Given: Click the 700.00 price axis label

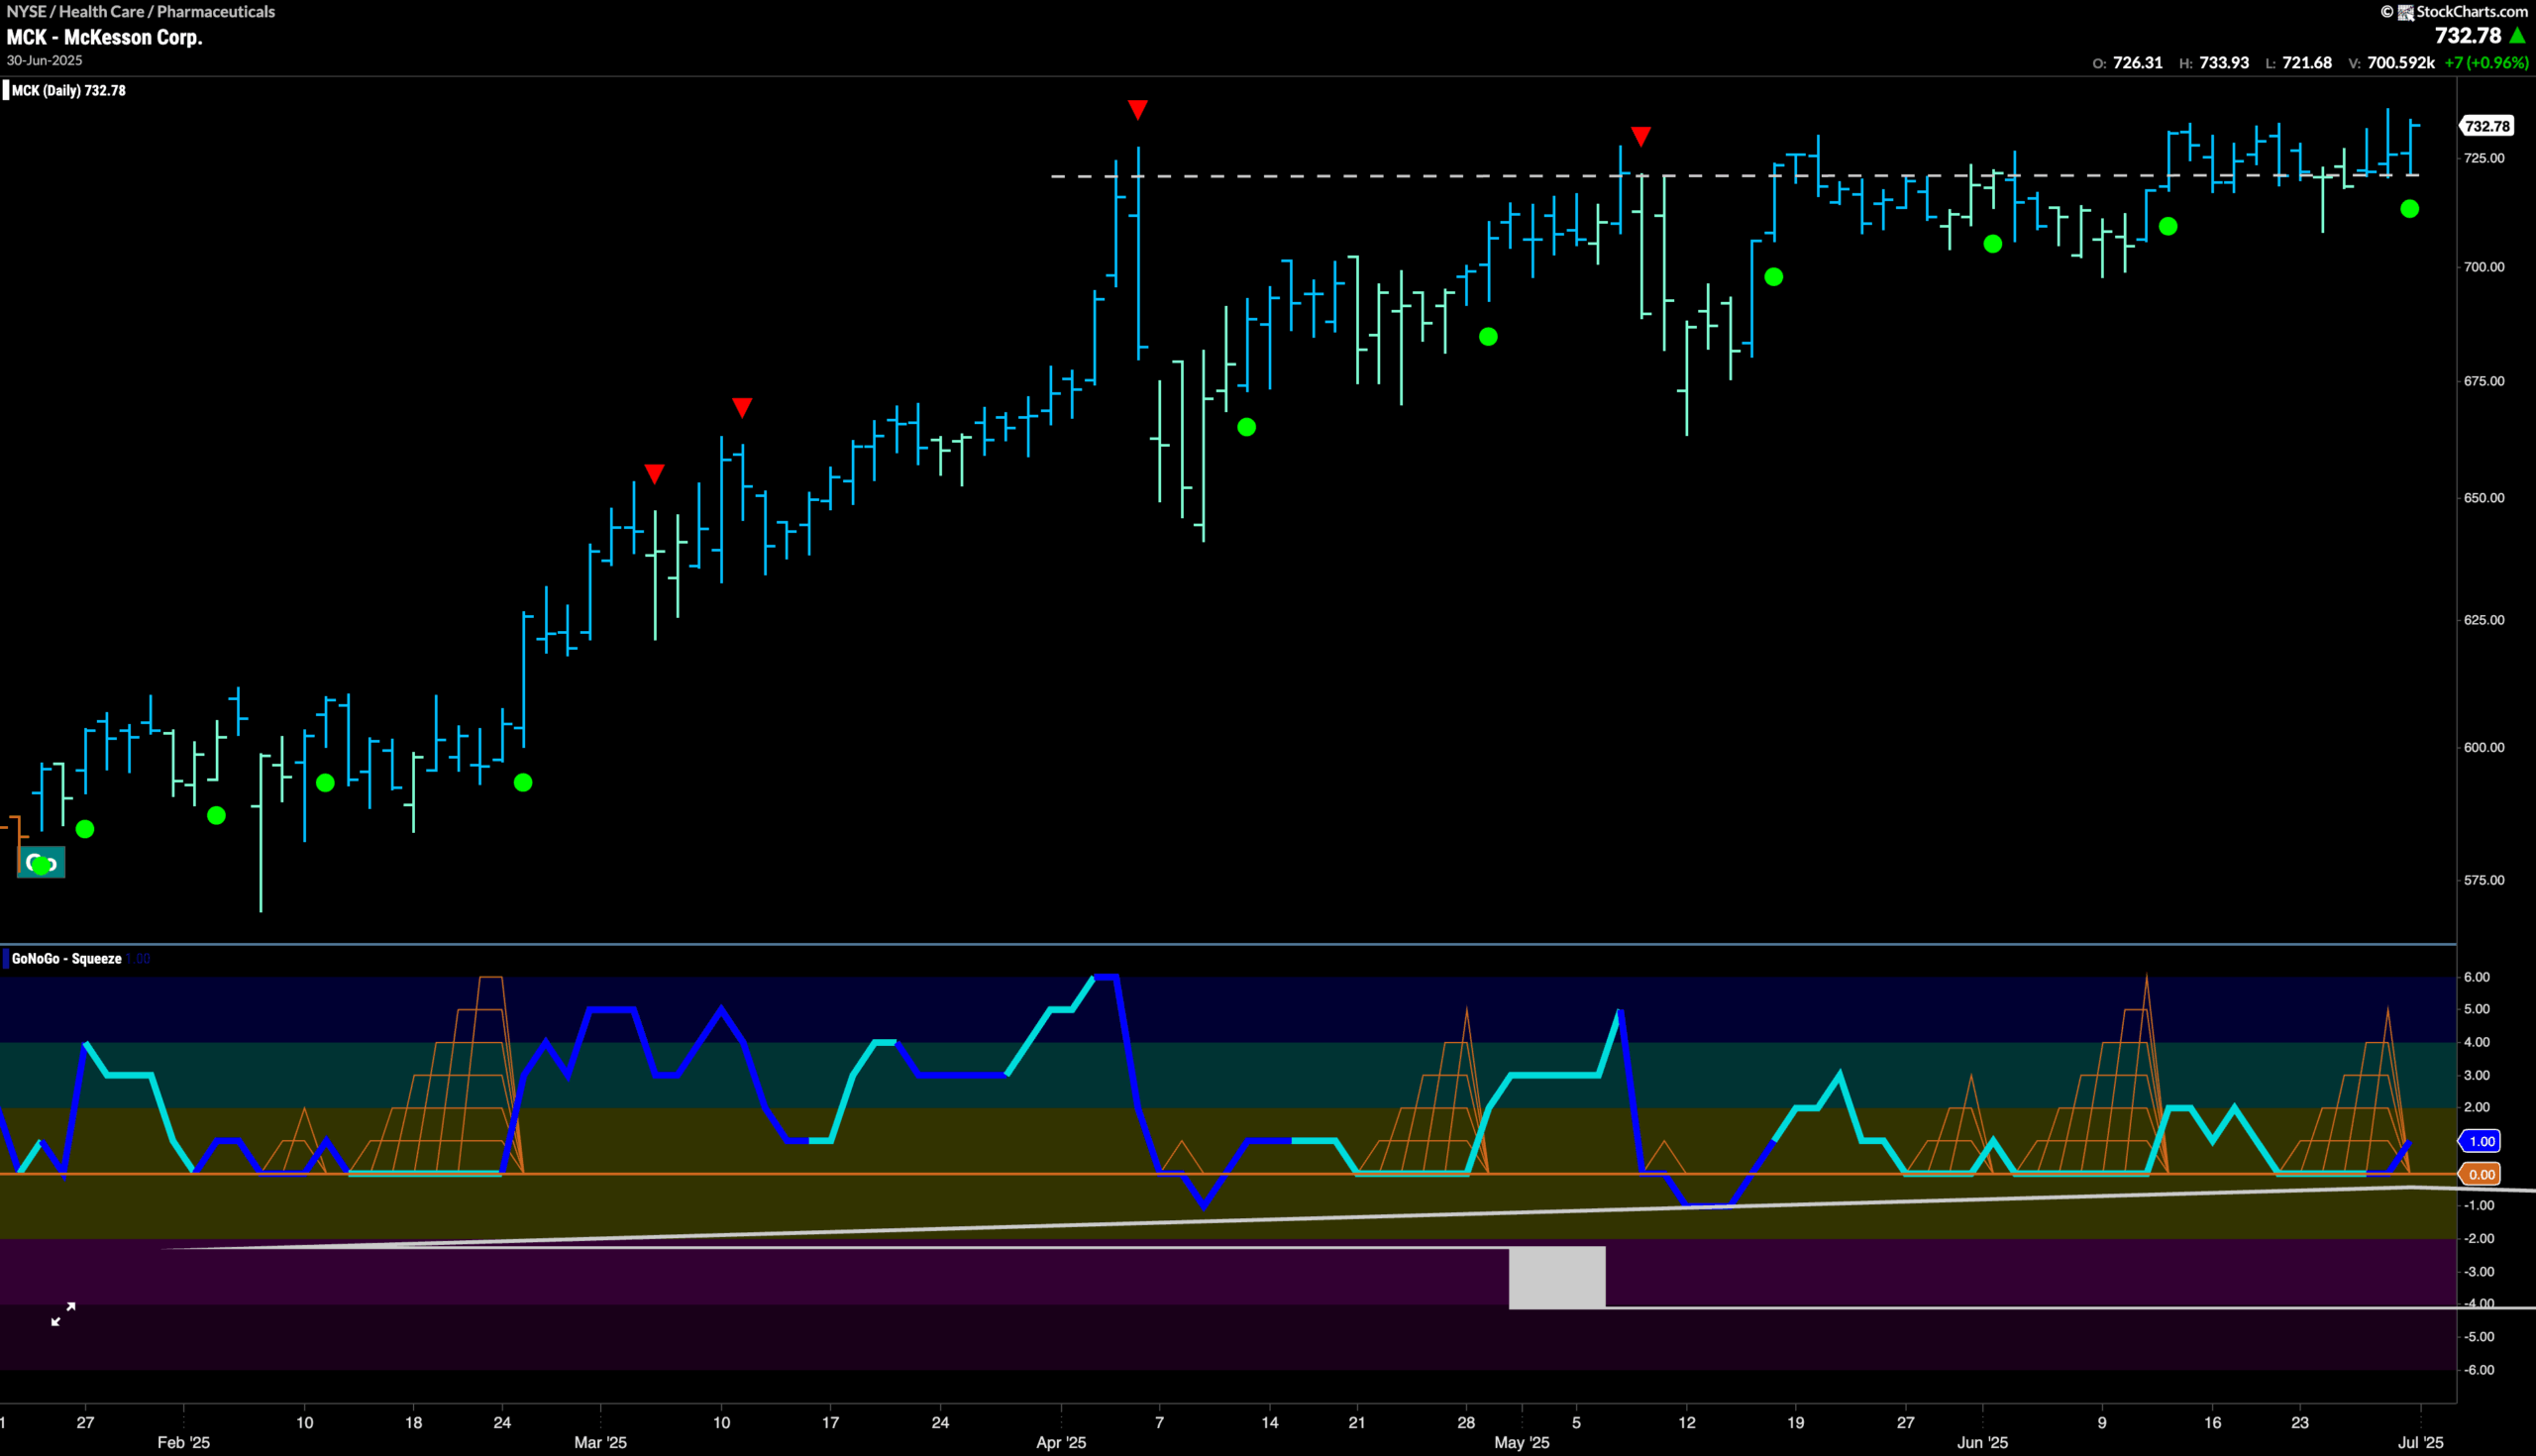Looking at the screenshot, I should tap(2484, 267).
